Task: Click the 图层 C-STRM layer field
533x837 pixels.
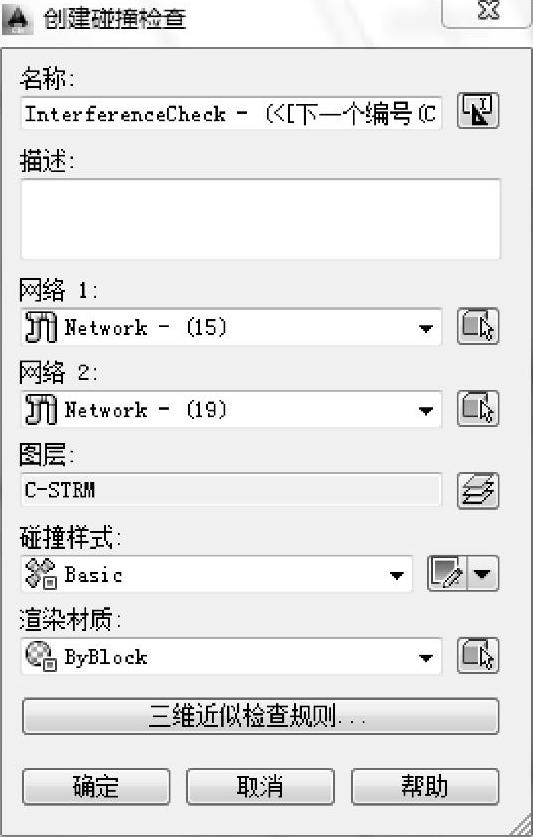Action: coord(231,489)
